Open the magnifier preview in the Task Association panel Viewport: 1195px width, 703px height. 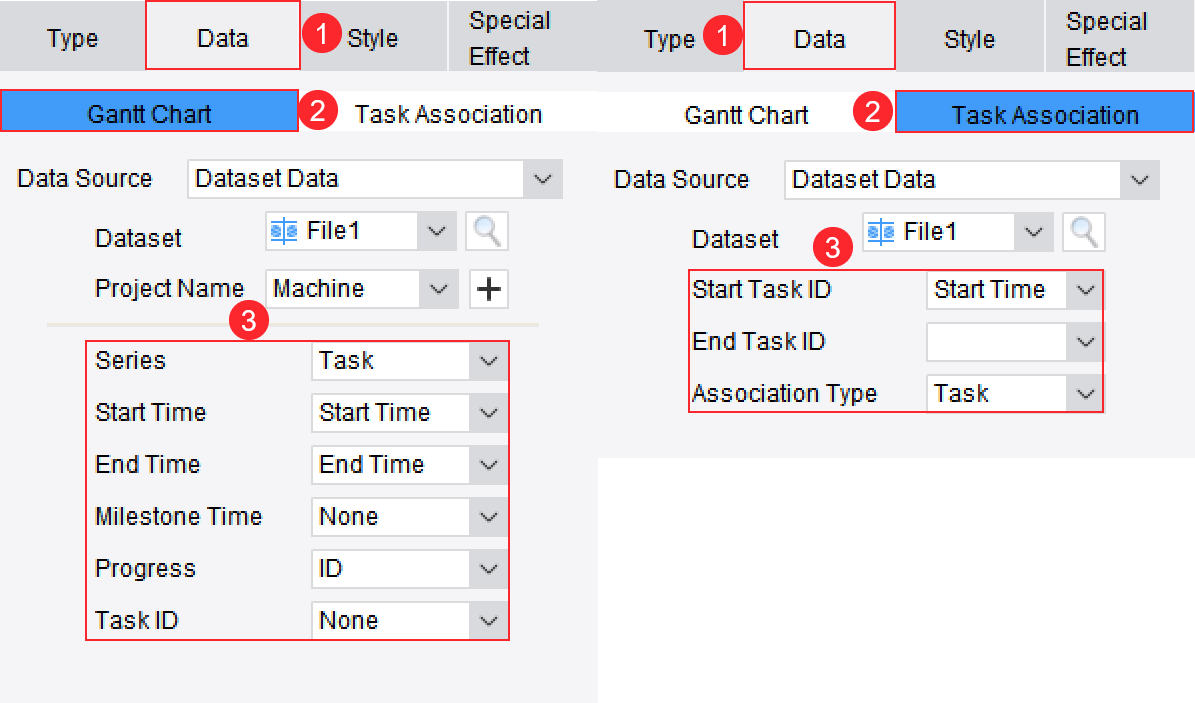click(1084, 232)
